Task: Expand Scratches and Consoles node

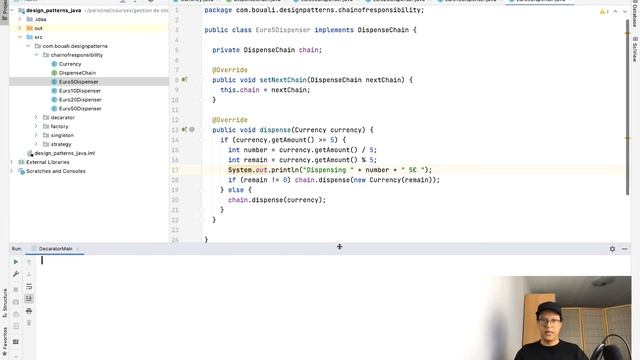Action: point(12,171)
